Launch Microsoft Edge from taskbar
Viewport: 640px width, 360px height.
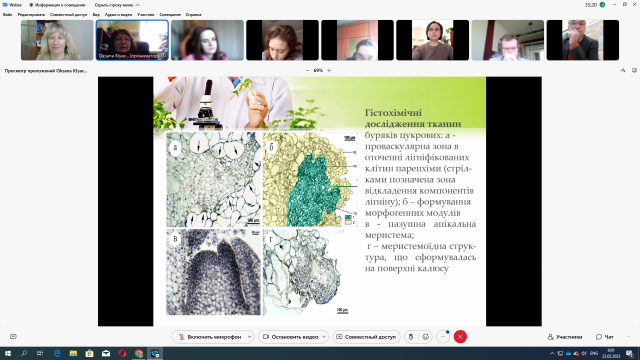tap(57, 353)
